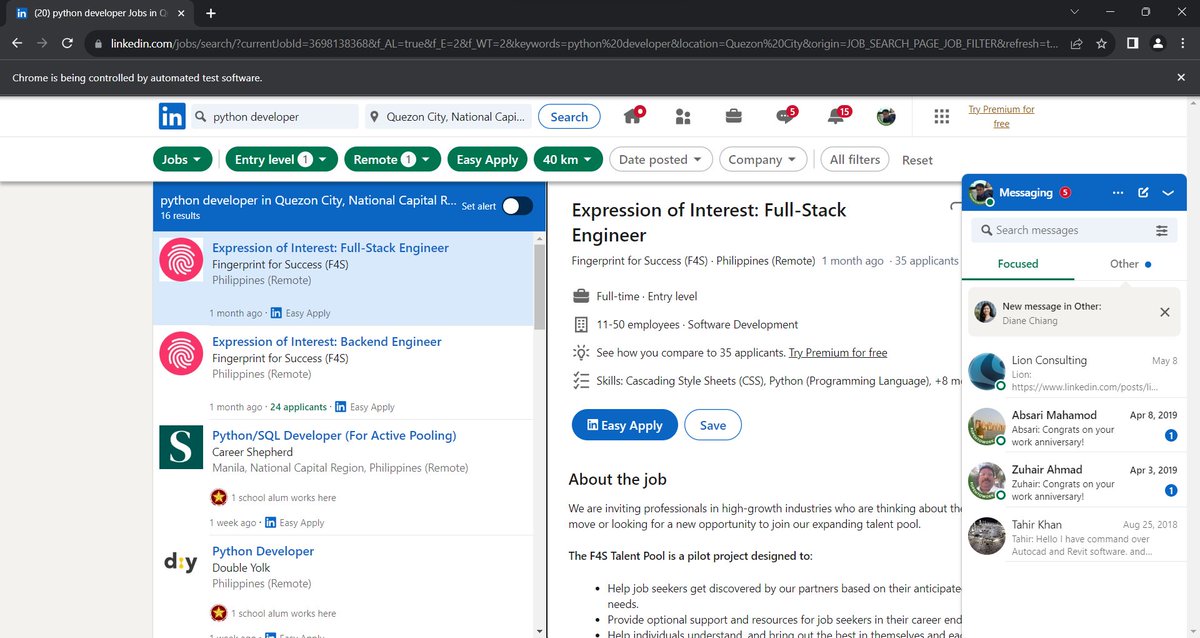Screen dimensions: 1200x638
Task: Click the Messaging panel header title
Action: coord(1025,192)
